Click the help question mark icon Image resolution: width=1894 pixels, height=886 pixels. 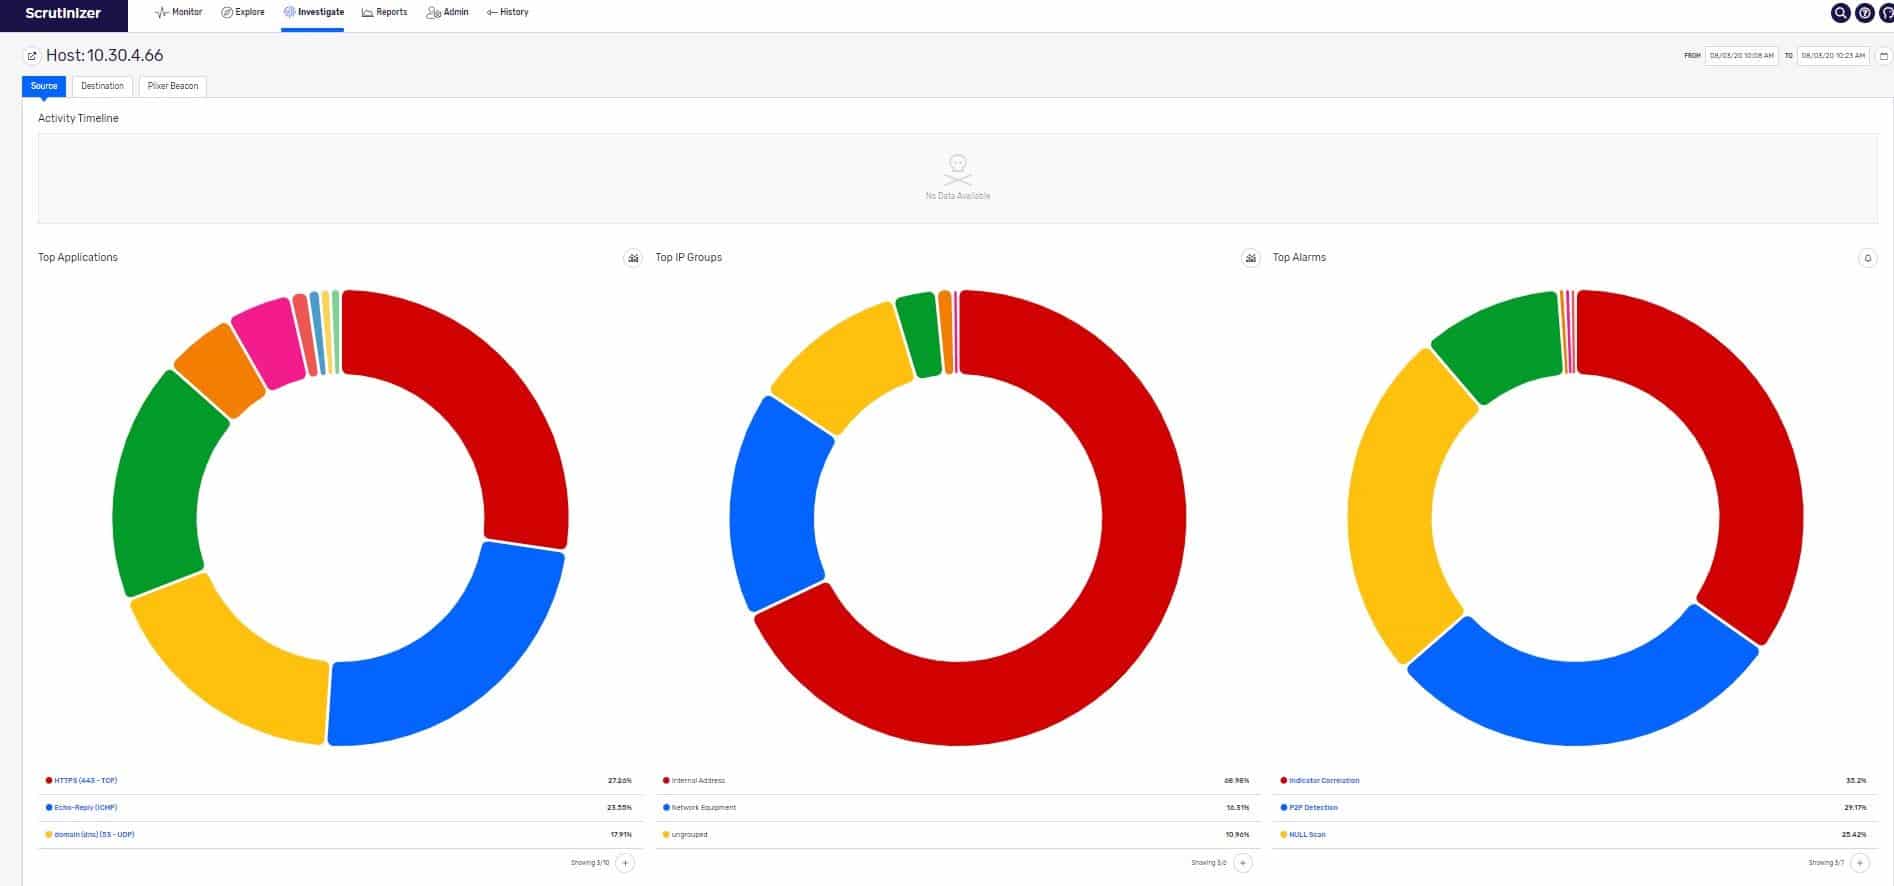point(1865,13)
